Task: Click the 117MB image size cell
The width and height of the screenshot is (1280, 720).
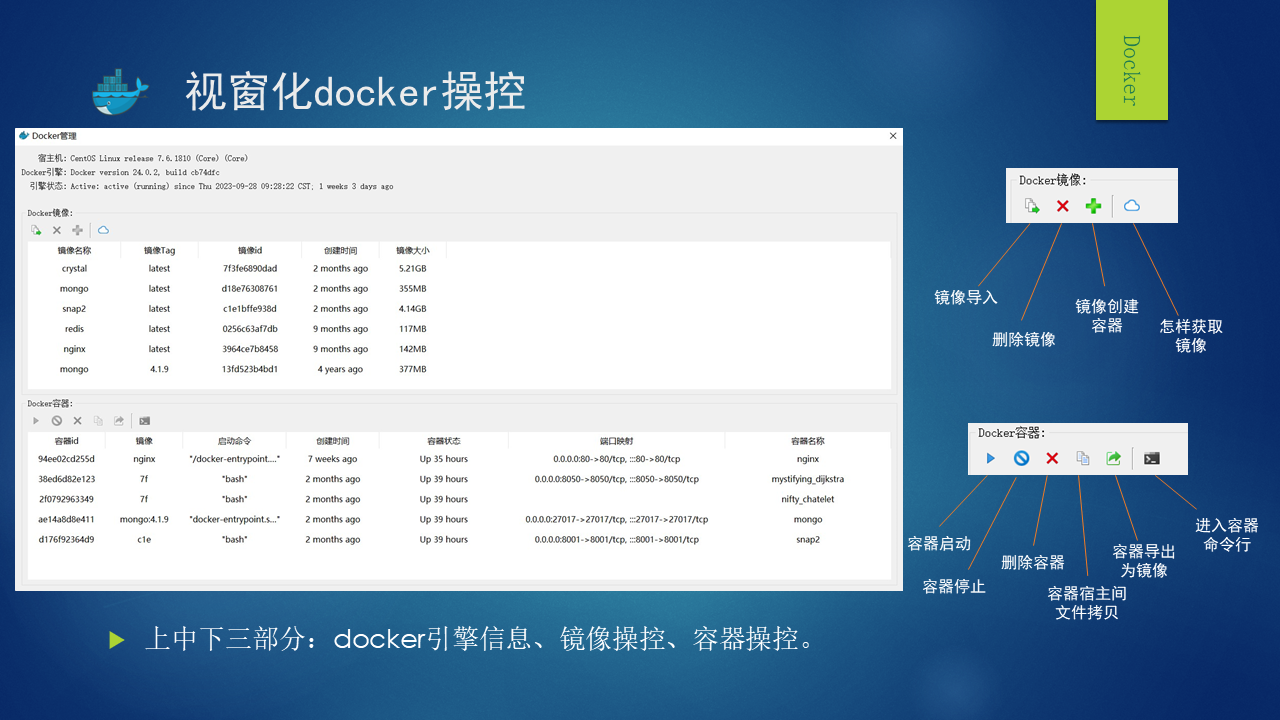Action: point(413,329)
